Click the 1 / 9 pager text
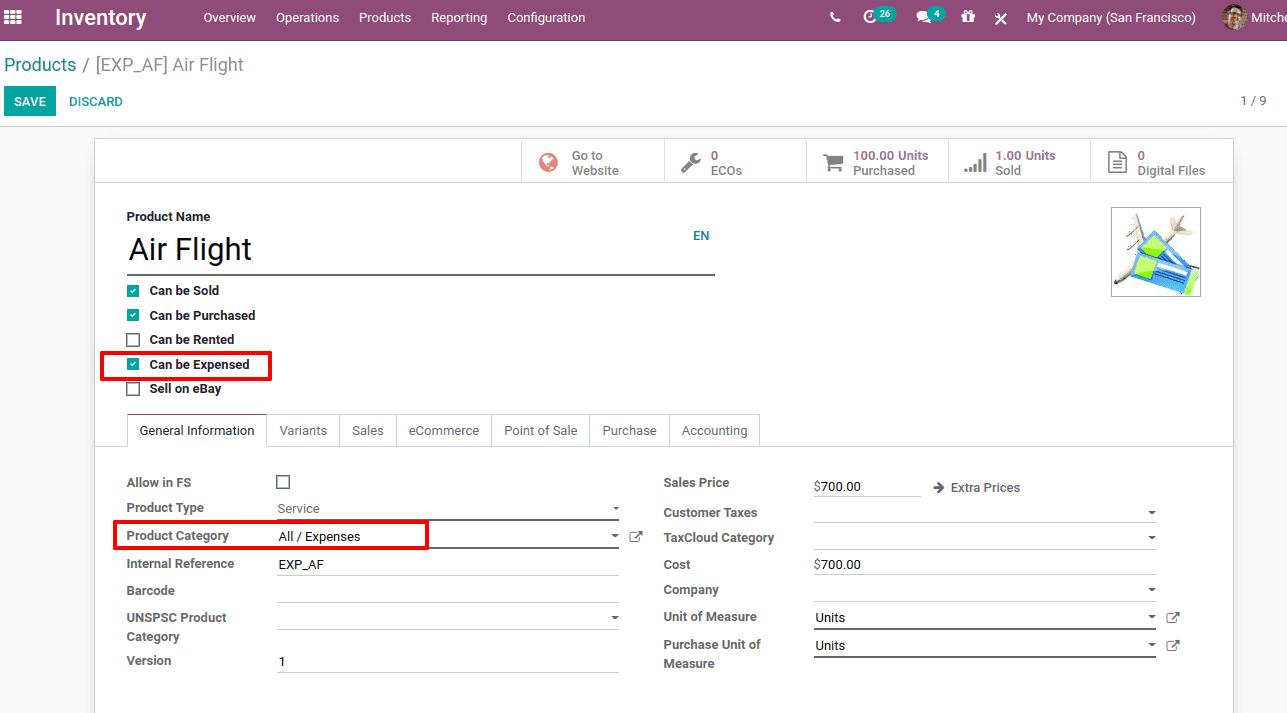1287x713 pixels. pos(1253,101)
